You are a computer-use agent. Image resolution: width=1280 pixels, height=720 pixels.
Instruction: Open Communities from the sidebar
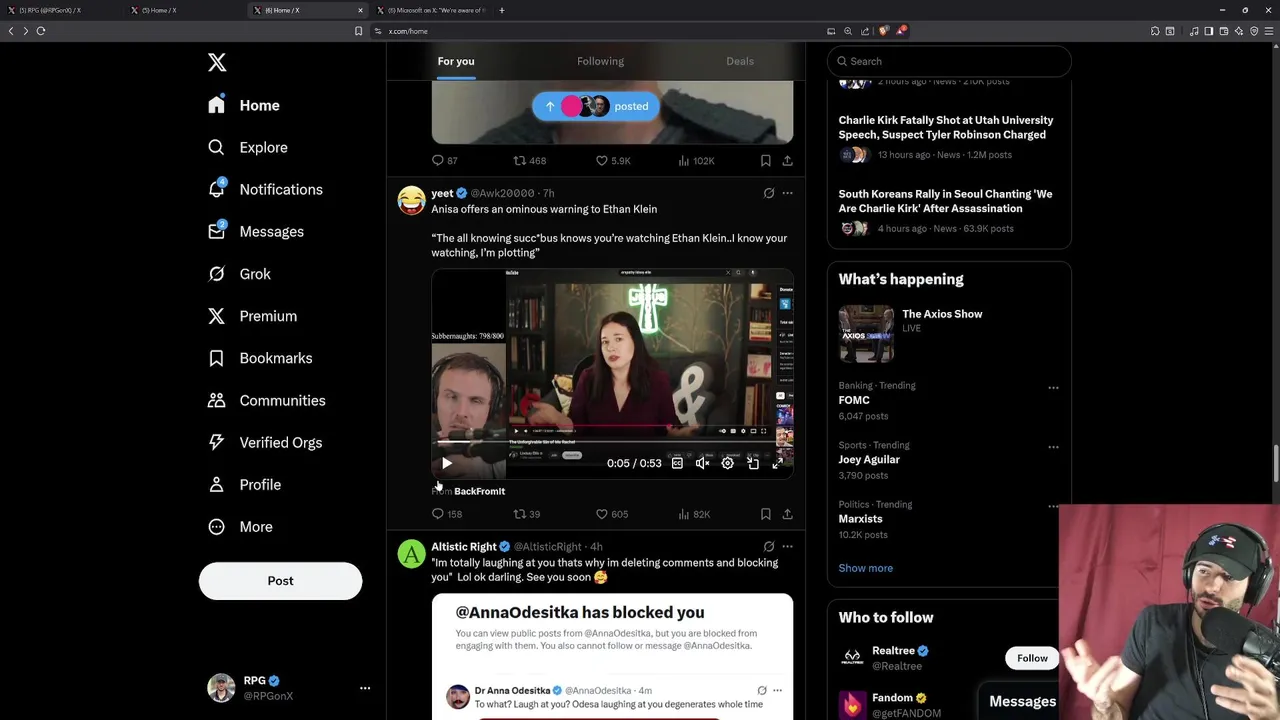[x=267, y=400]
